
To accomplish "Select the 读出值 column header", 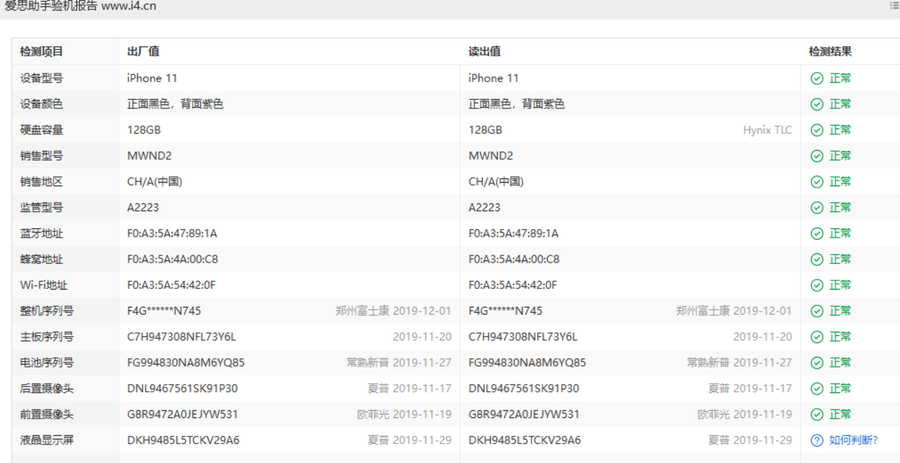I will [x=485, y=52].
